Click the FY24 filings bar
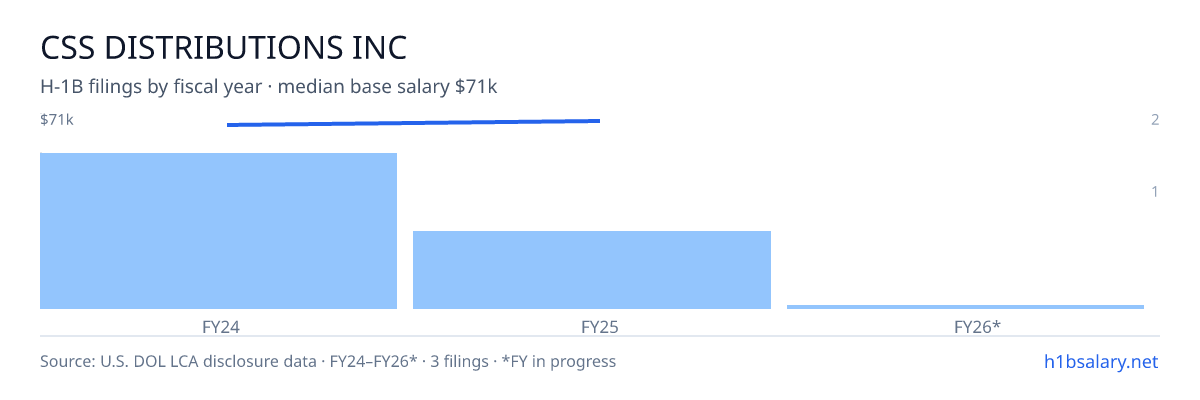The width and height of the screenshot is (1200, 400). [x=218, y=231]
